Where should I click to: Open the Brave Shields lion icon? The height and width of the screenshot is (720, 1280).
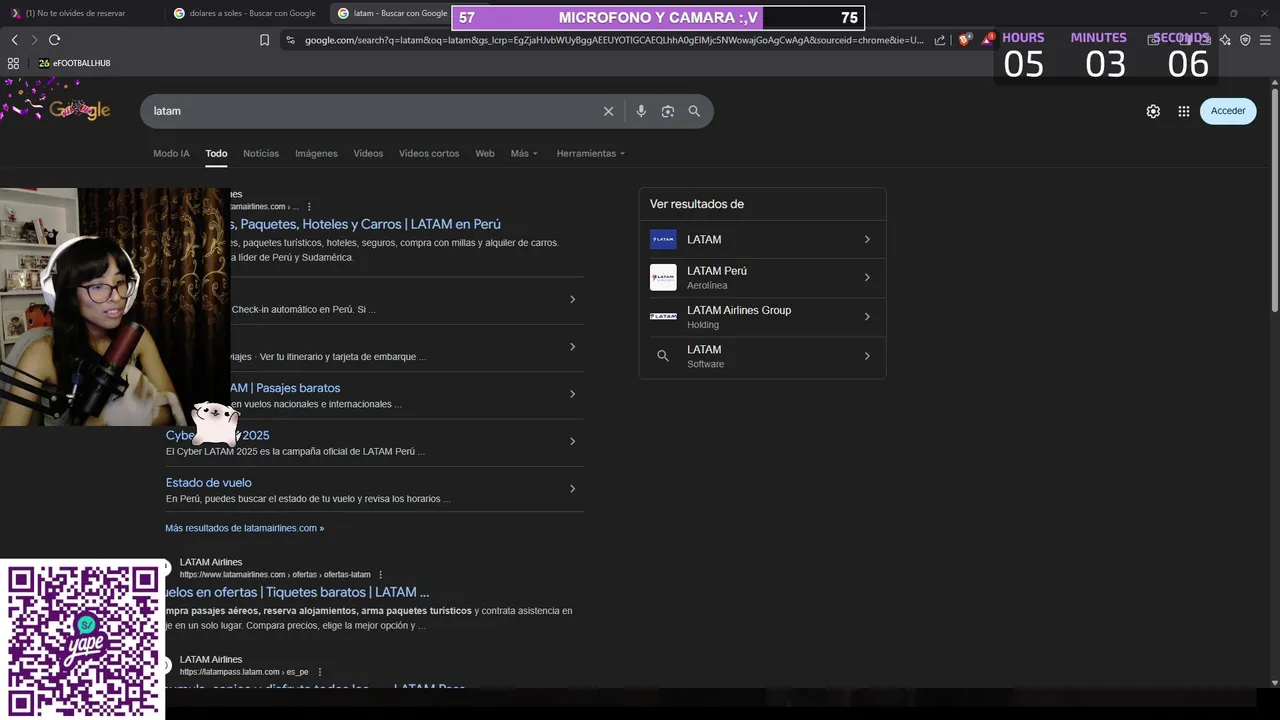(x=964, y=40)
